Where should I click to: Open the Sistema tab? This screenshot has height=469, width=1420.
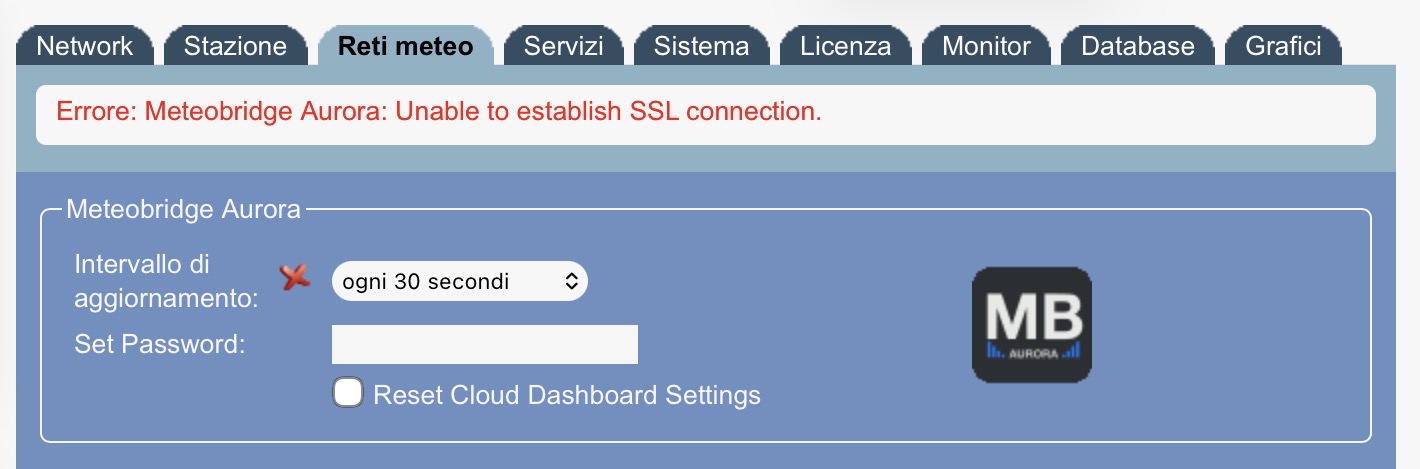pyautogui.click(x=701, y=46)
